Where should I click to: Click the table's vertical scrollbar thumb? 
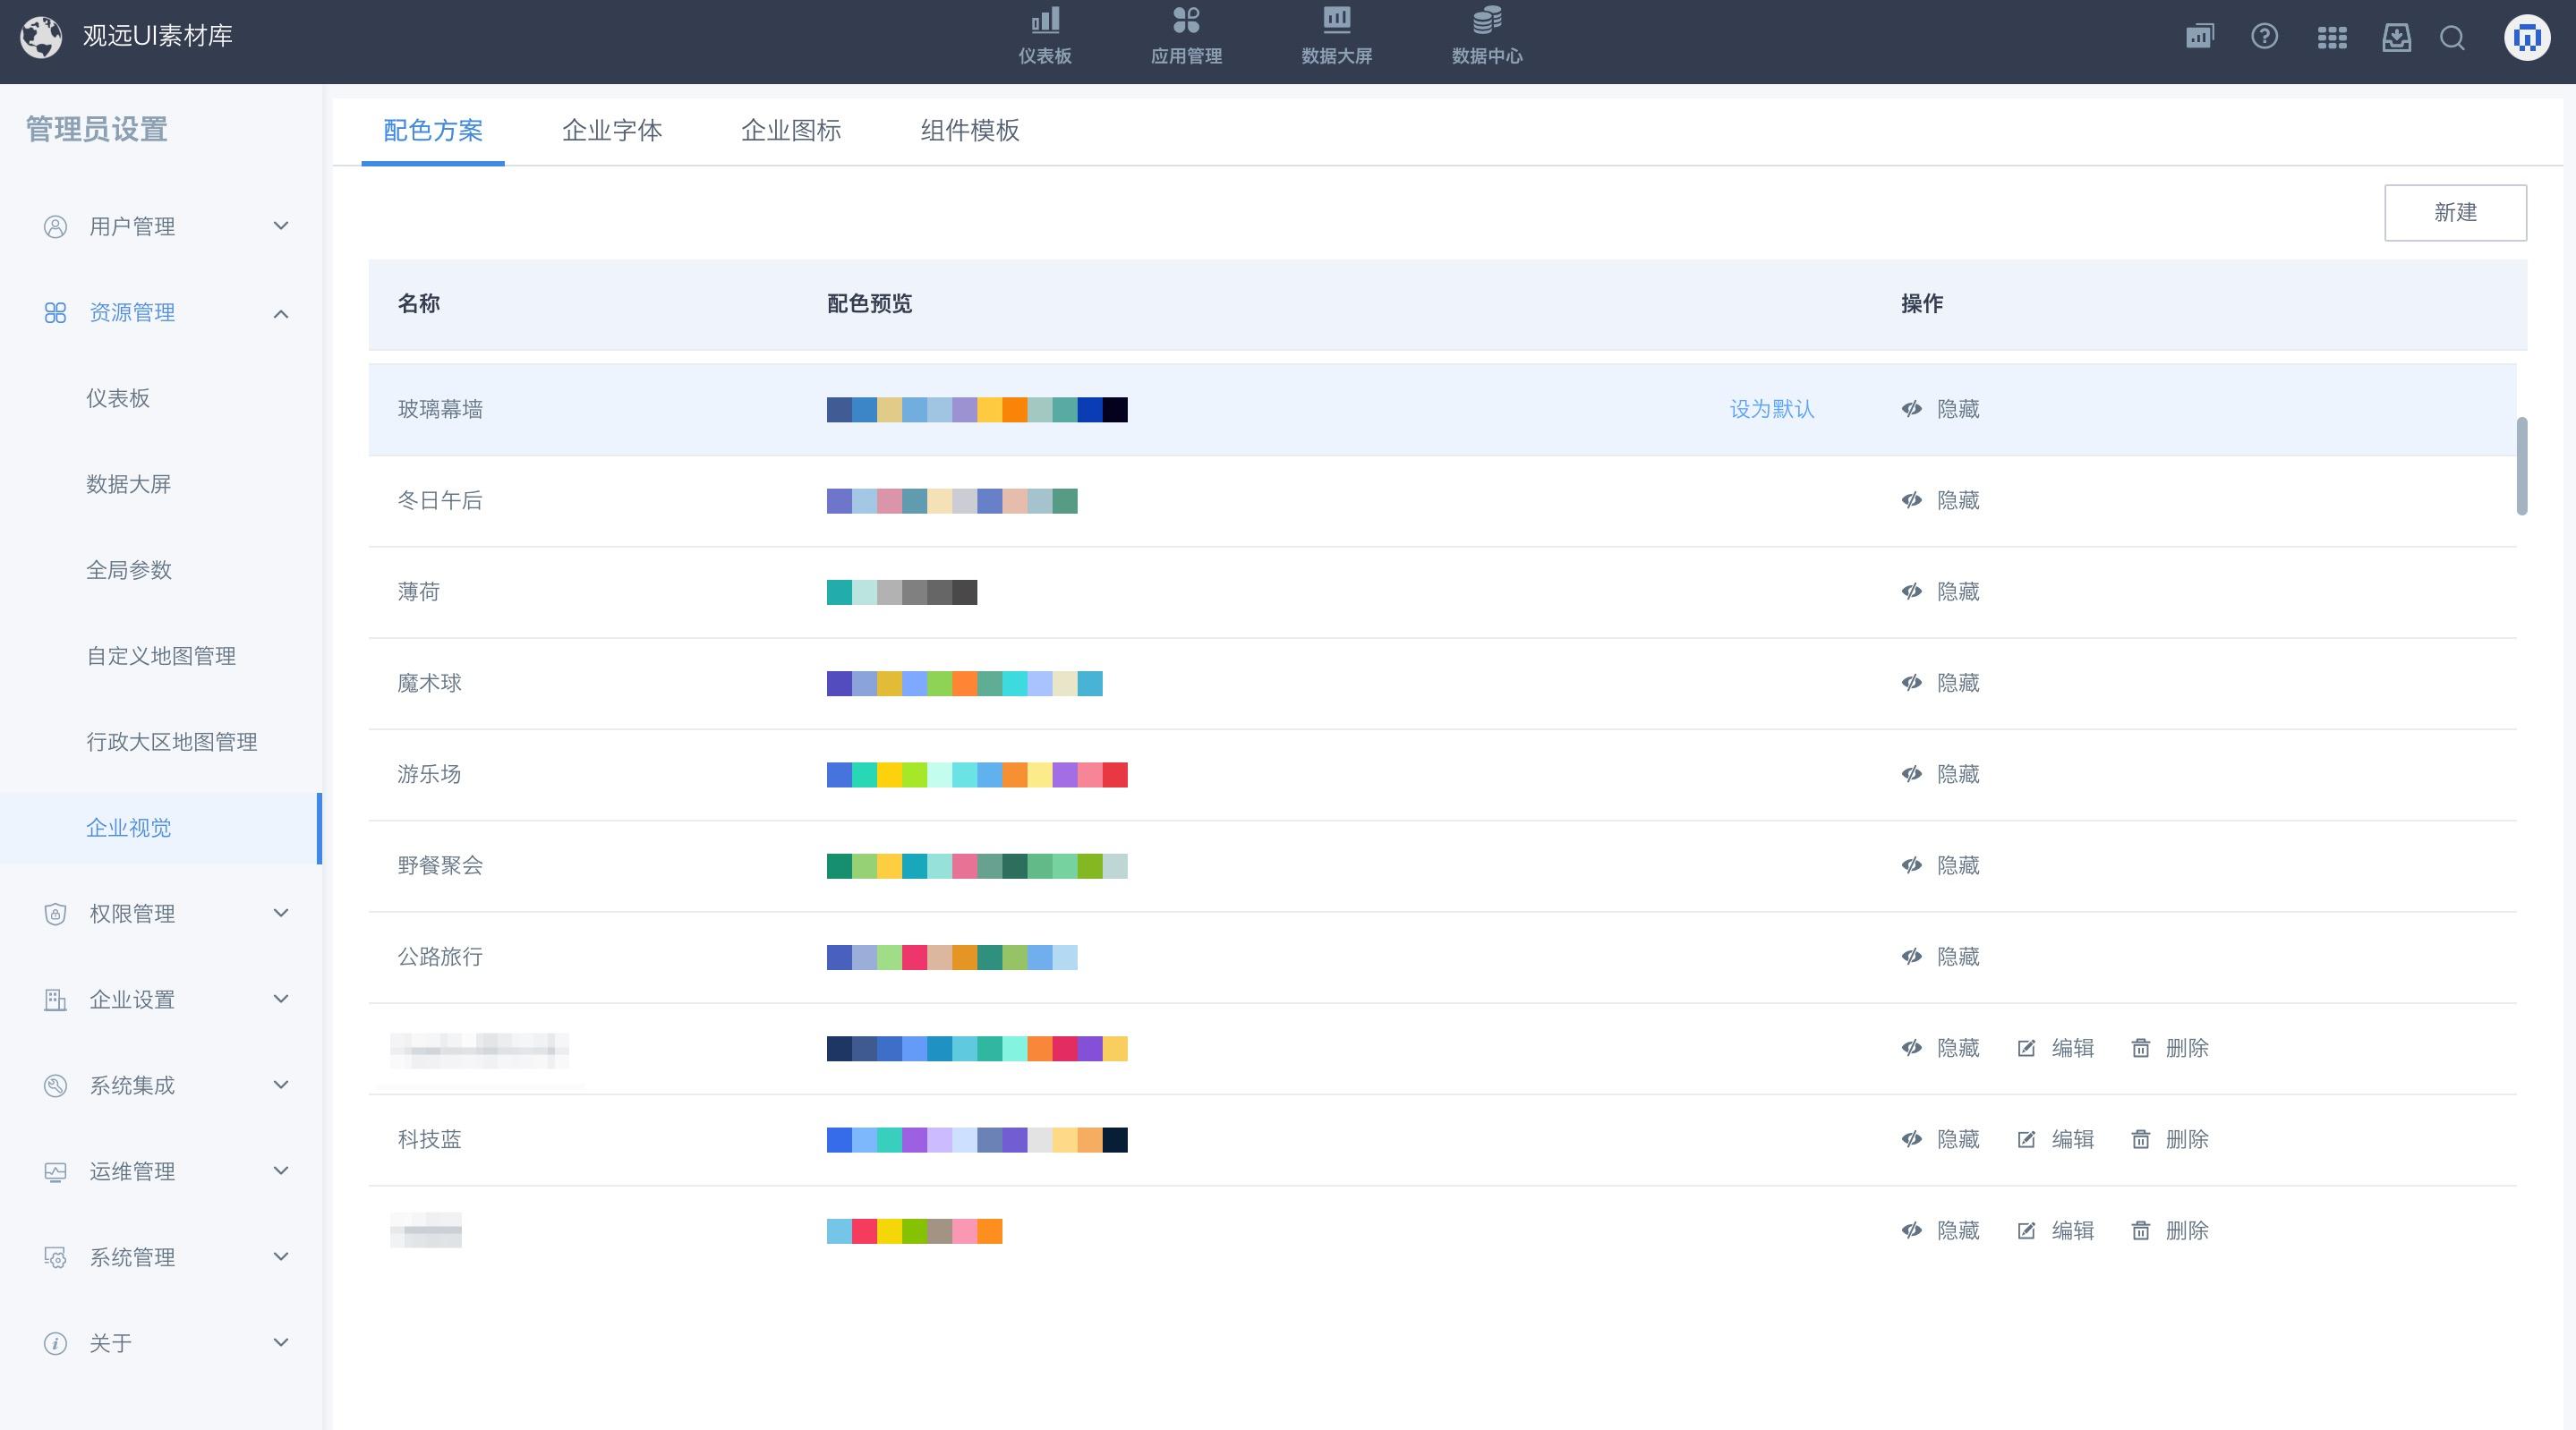pos(2522,466)
